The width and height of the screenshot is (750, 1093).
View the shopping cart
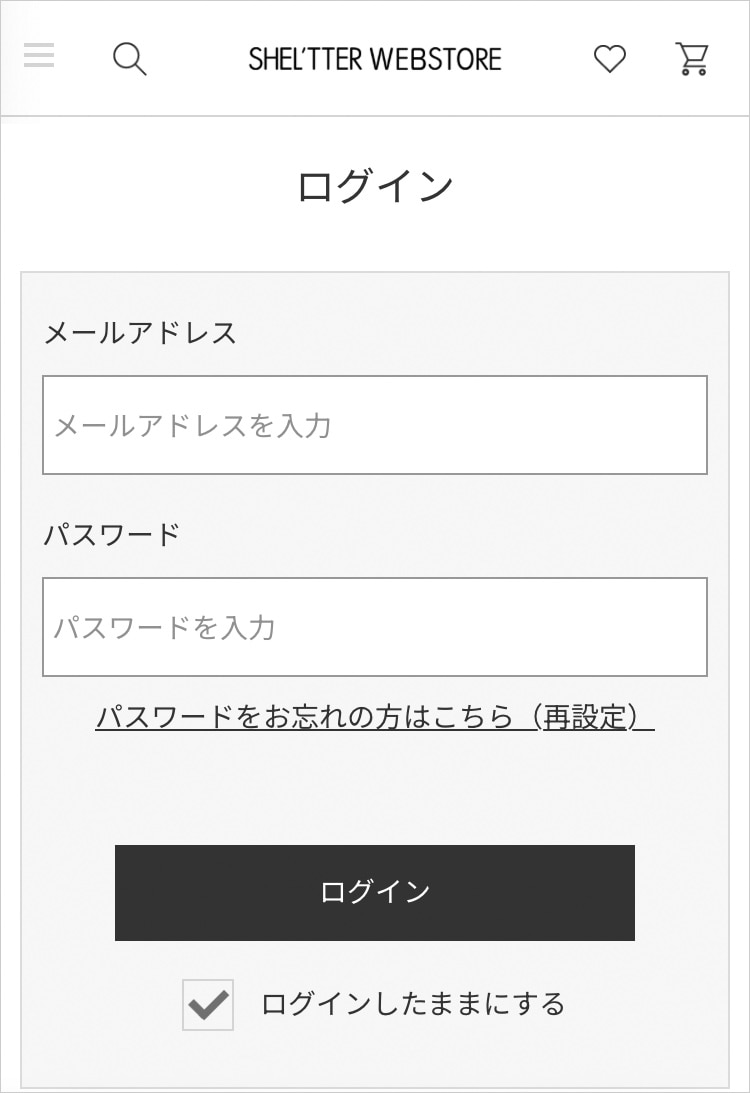[x=692, y=59]
